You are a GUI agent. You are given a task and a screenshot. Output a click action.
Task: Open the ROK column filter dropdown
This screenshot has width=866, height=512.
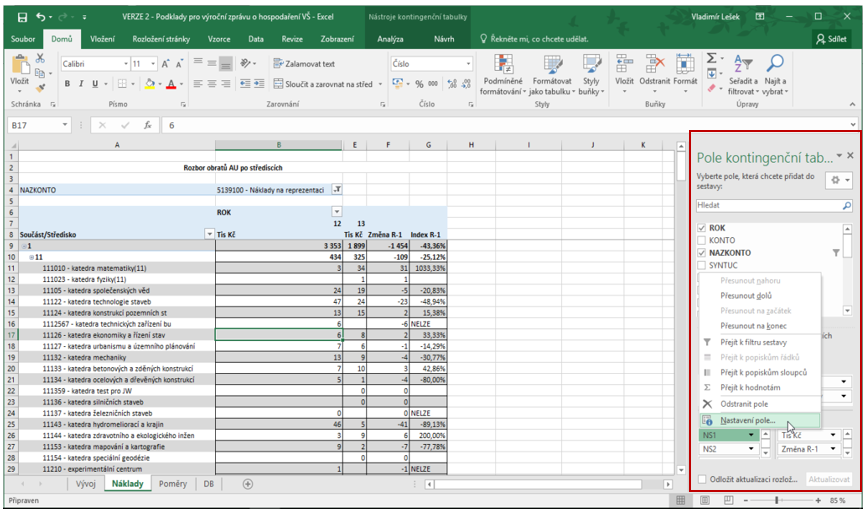pos(336,212)
